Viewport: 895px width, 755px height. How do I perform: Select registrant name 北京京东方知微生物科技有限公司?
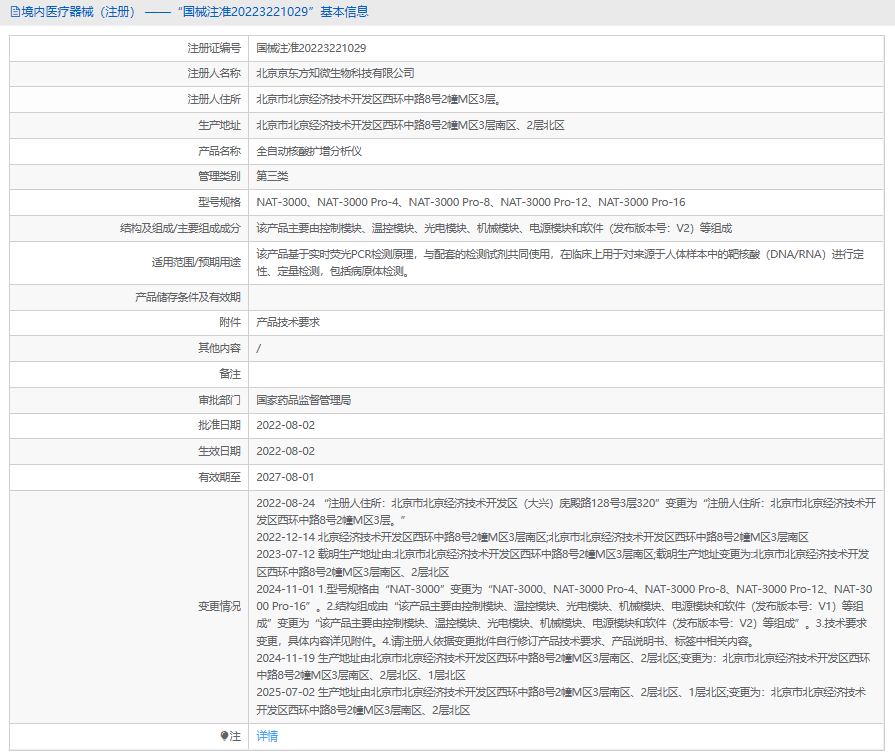[336, 73]
